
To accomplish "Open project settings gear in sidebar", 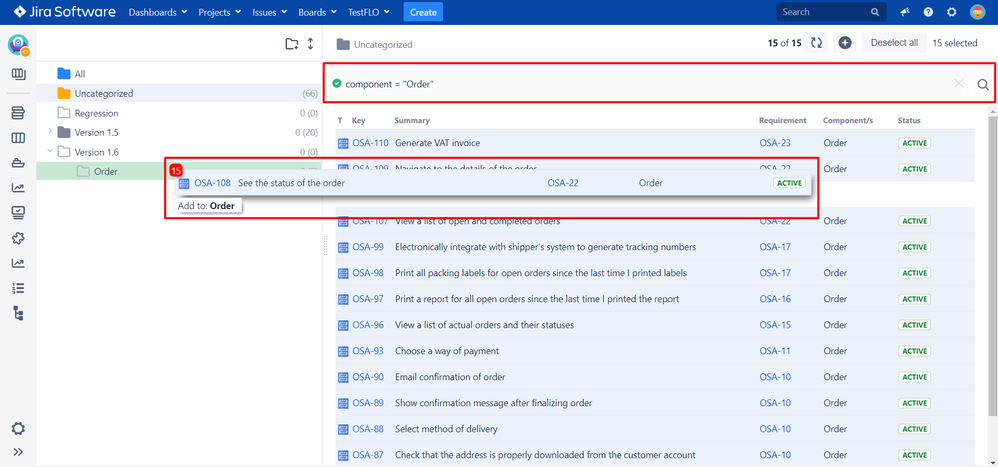I will tap(18, 428).
